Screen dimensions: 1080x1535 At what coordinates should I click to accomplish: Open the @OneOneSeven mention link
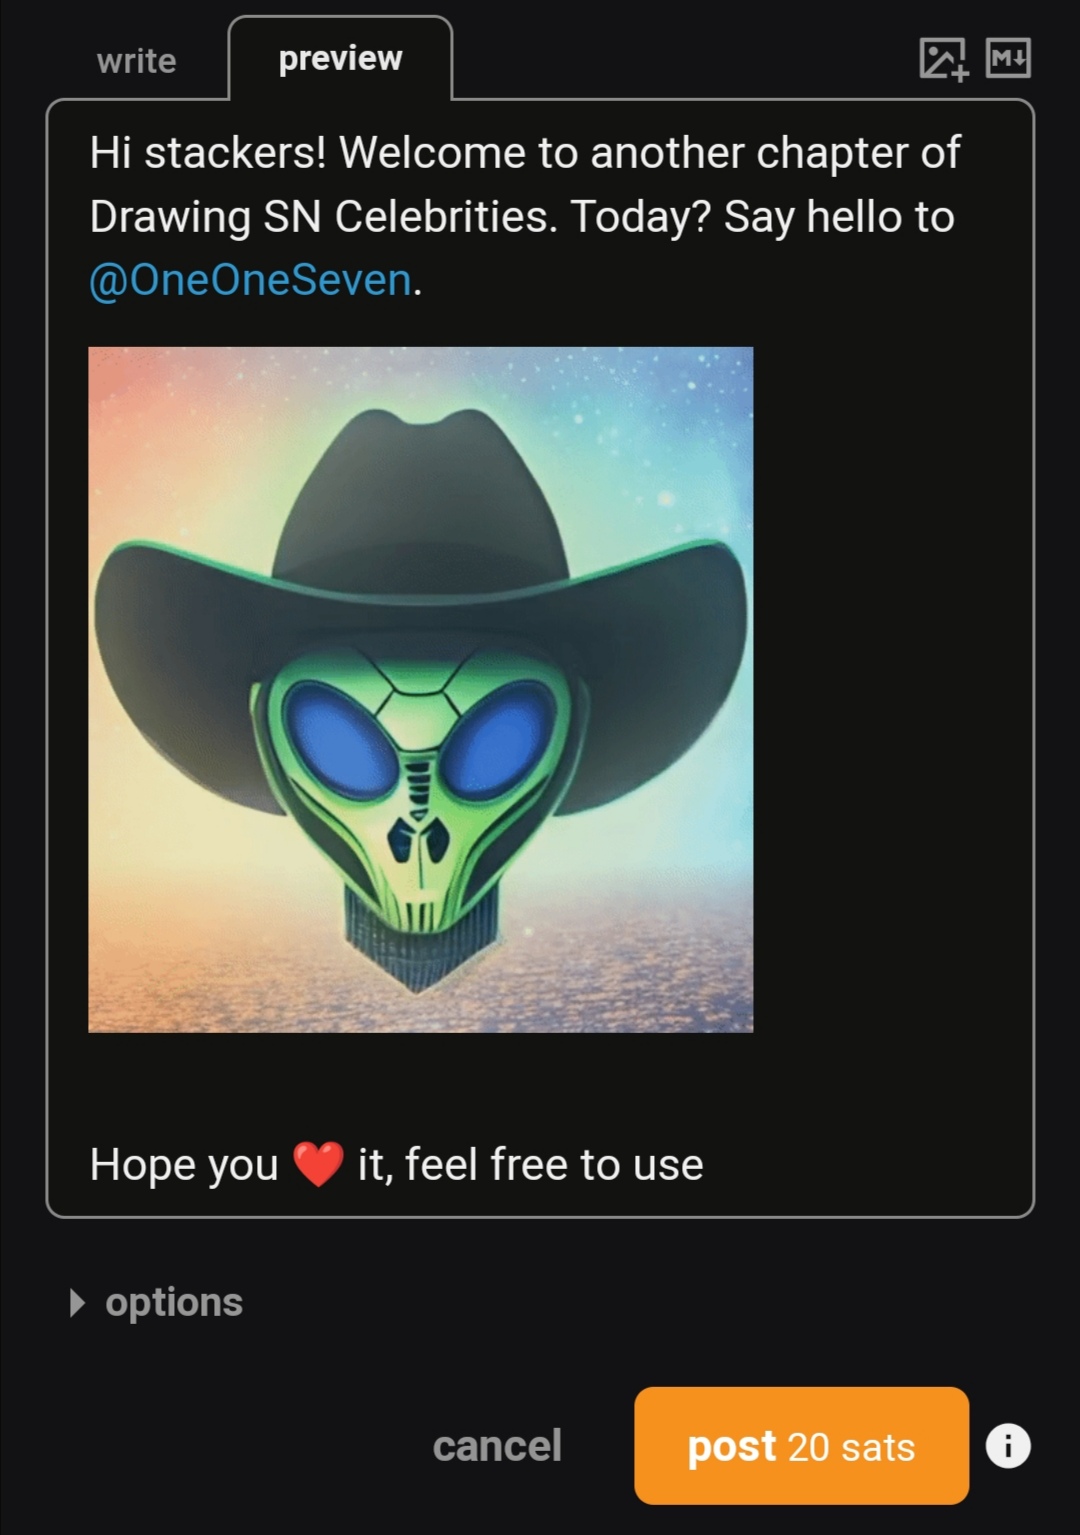[x=250, y=280]
